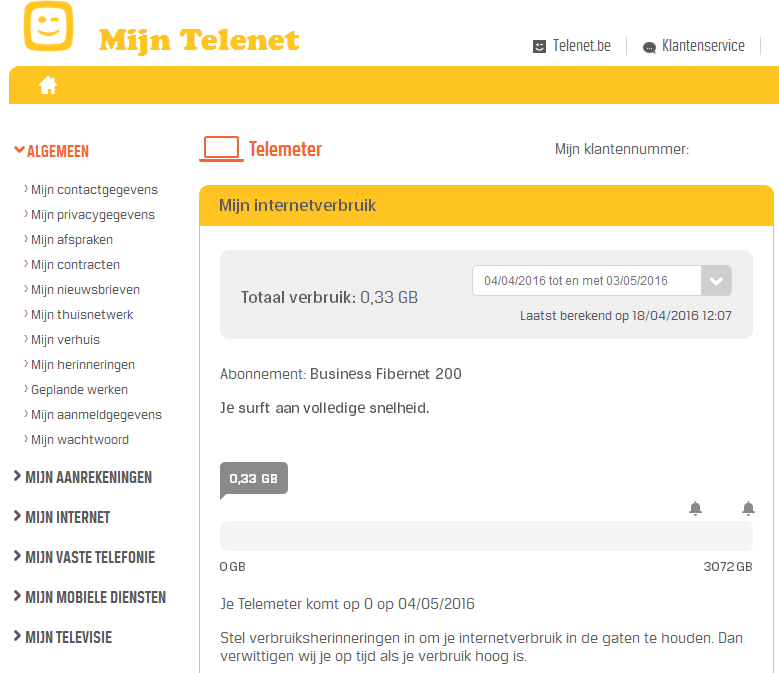Viewport: 779px width, 673px height.
Task: Click the rightmost bell reminder icon
Action: tap(748, 509)
